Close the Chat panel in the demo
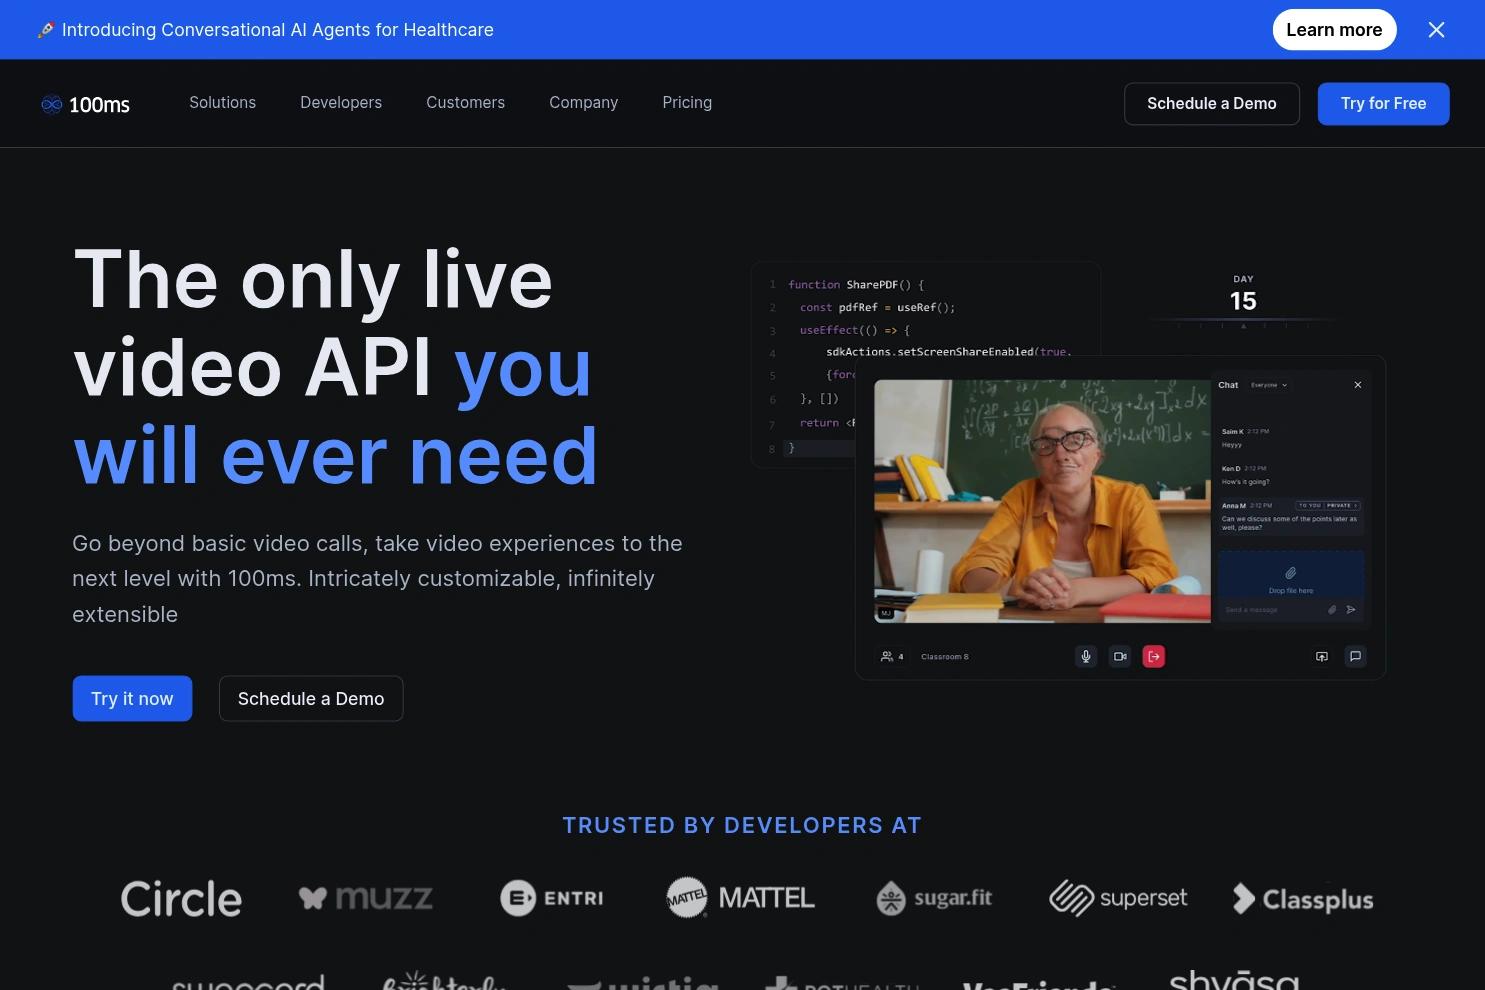 pos(1358,385)
